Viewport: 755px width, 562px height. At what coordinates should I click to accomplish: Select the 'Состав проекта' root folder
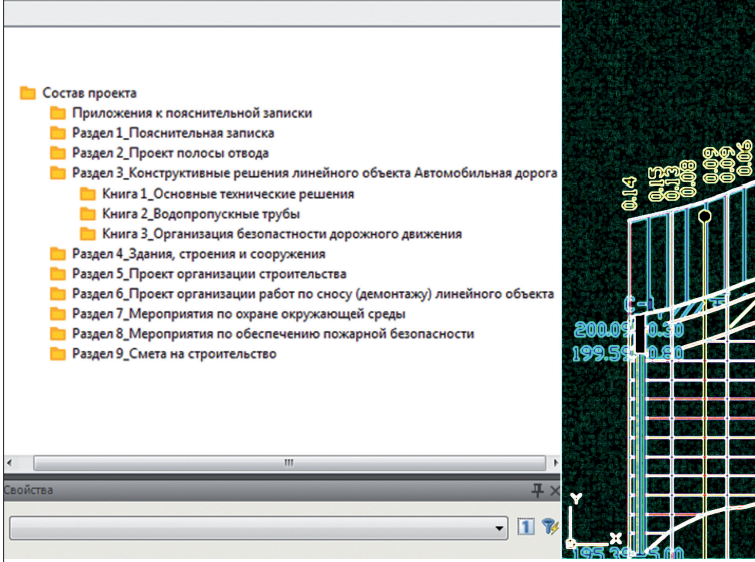[x=89, y=93]
